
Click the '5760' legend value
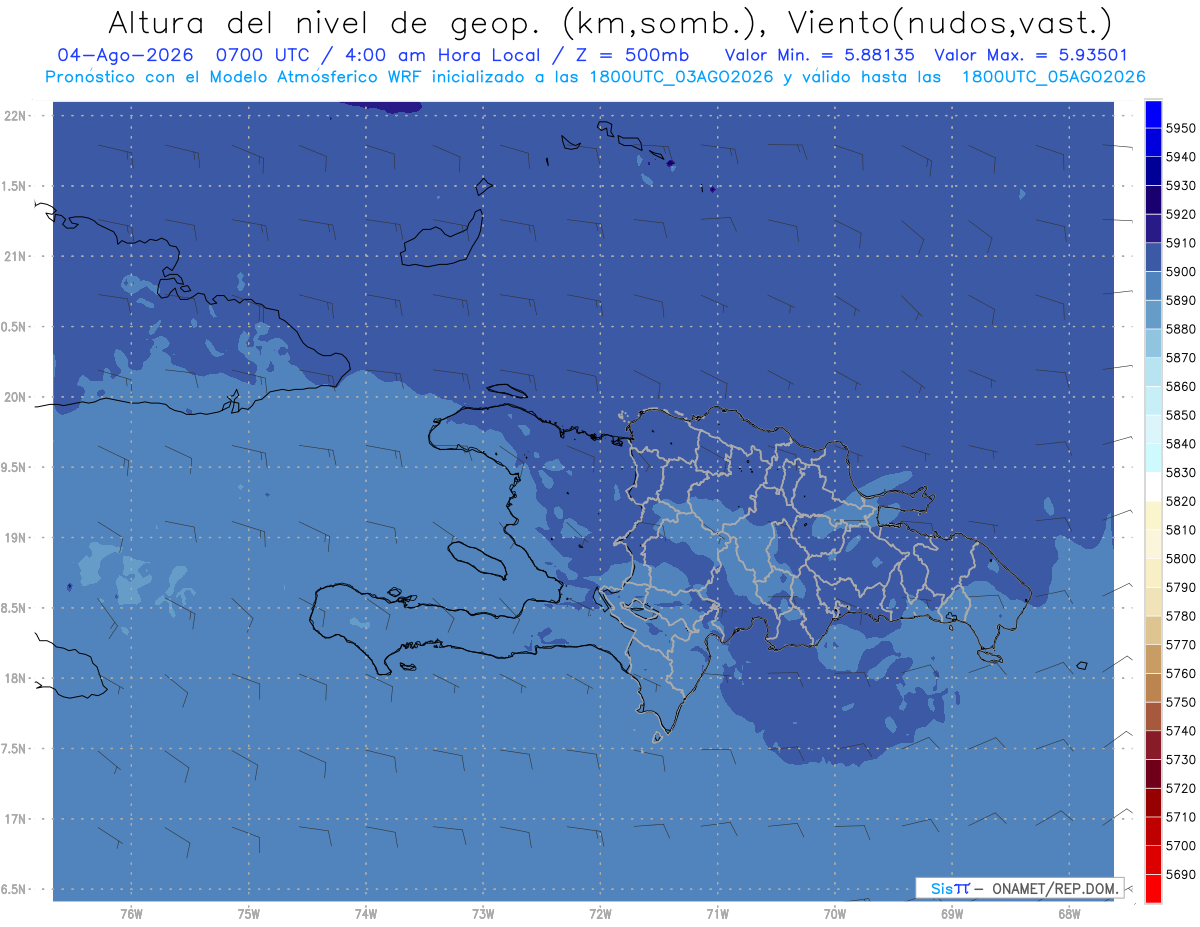click(1180, 674)
